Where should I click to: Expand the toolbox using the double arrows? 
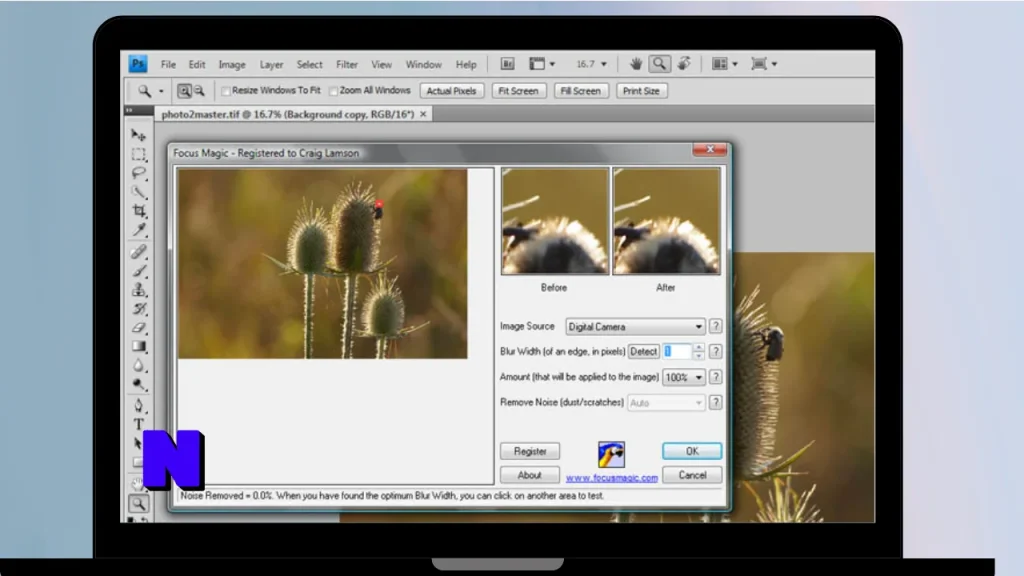tap(129, 110)
